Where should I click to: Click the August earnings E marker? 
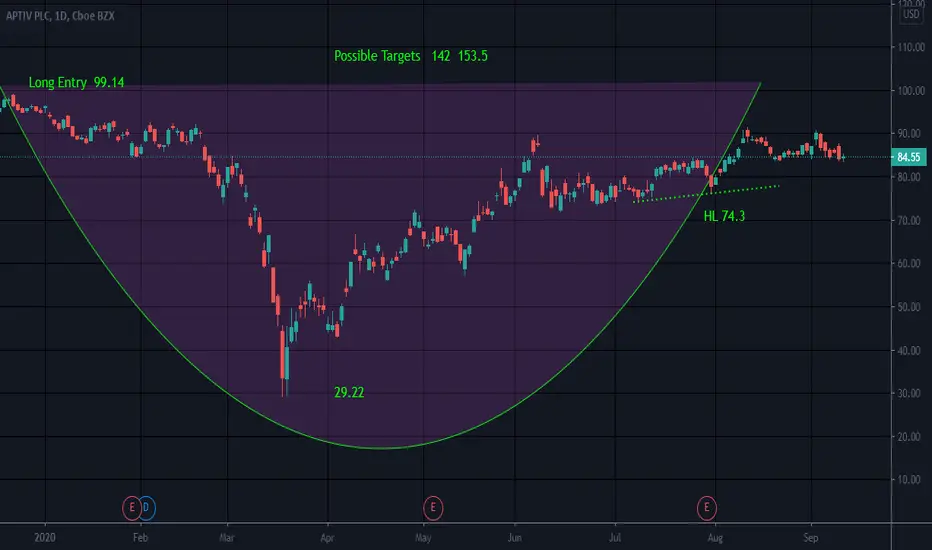coord(707,508)
